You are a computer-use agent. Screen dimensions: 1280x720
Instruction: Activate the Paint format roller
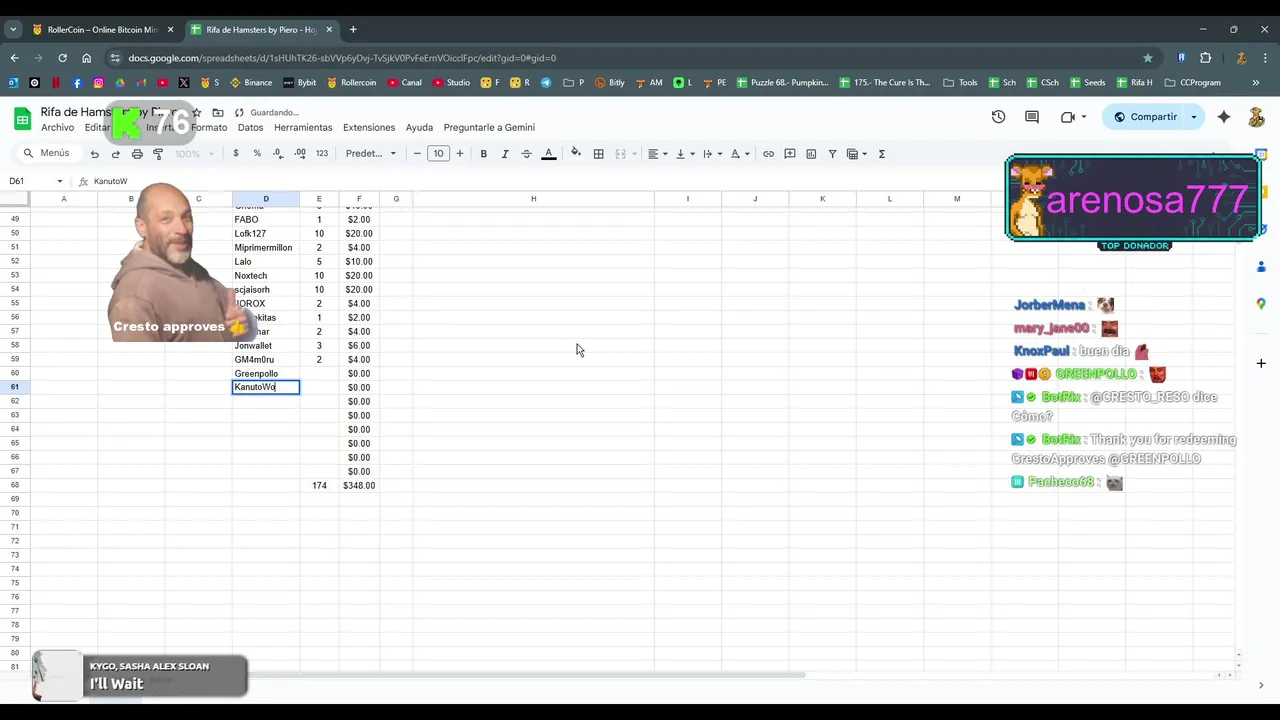tap(158, 154)
